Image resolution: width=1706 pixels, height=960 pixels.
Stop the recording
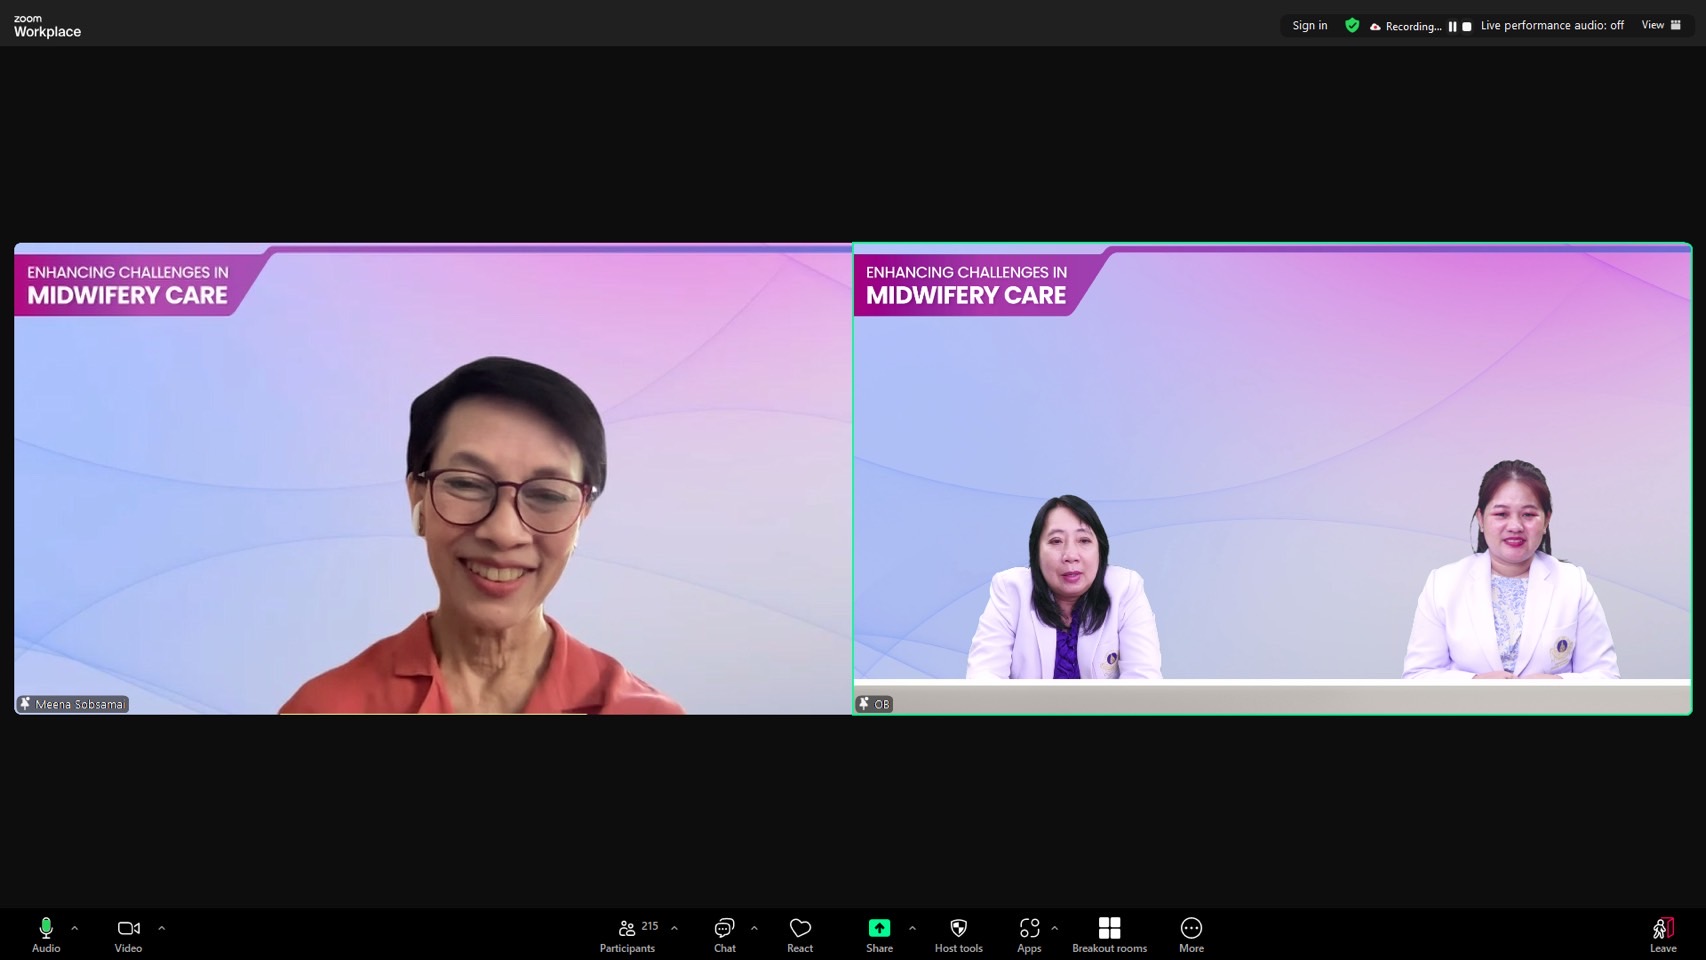(1467, 27)
